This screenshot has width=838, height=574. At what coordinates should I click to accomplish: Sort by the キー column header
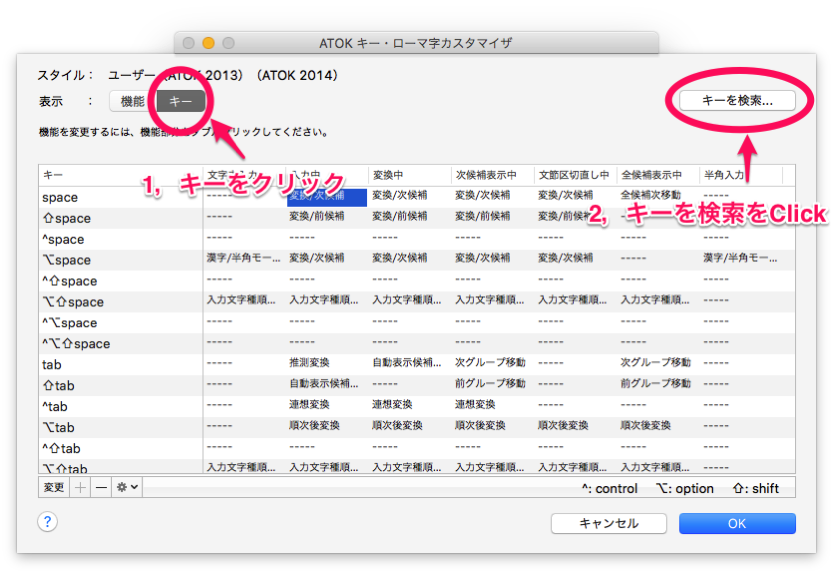pyautogui.click(x=121, y=175)
